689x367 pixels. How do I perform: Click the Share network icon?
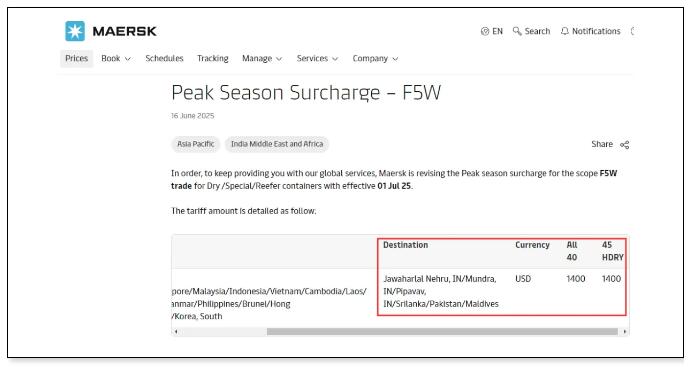[x=624, y=145]
